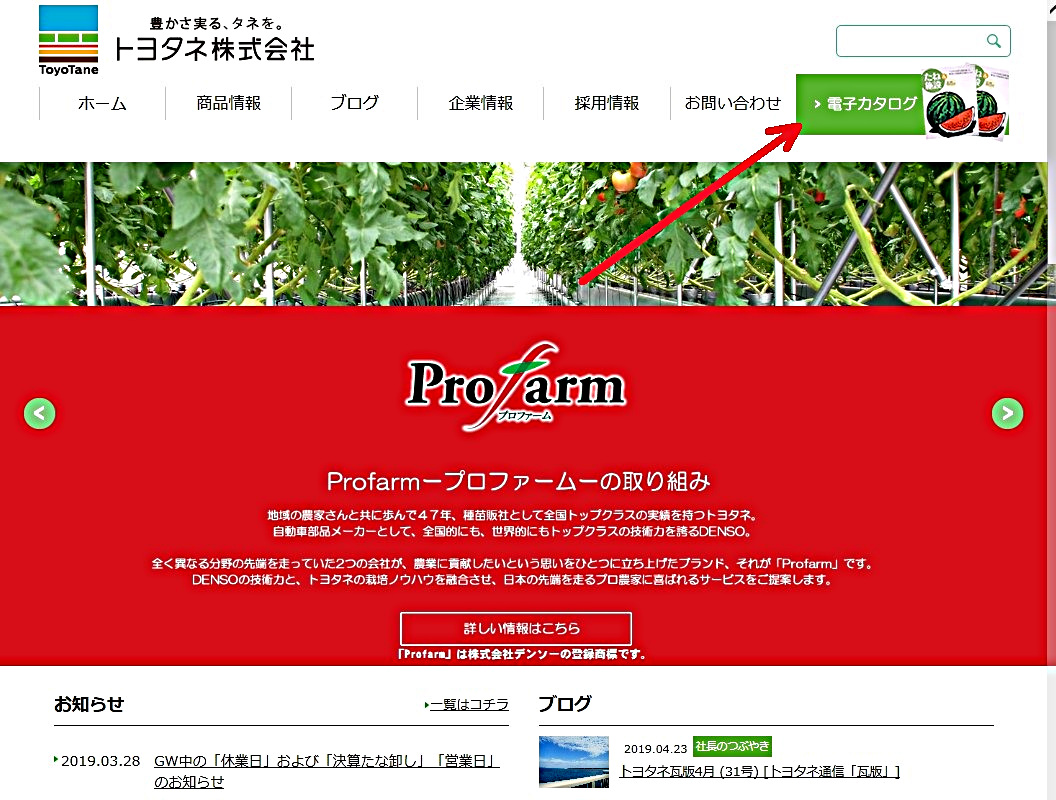Select 採用情報 in the navigation bar
Screen dimensions: 1056x800
(x=606, y=103)
